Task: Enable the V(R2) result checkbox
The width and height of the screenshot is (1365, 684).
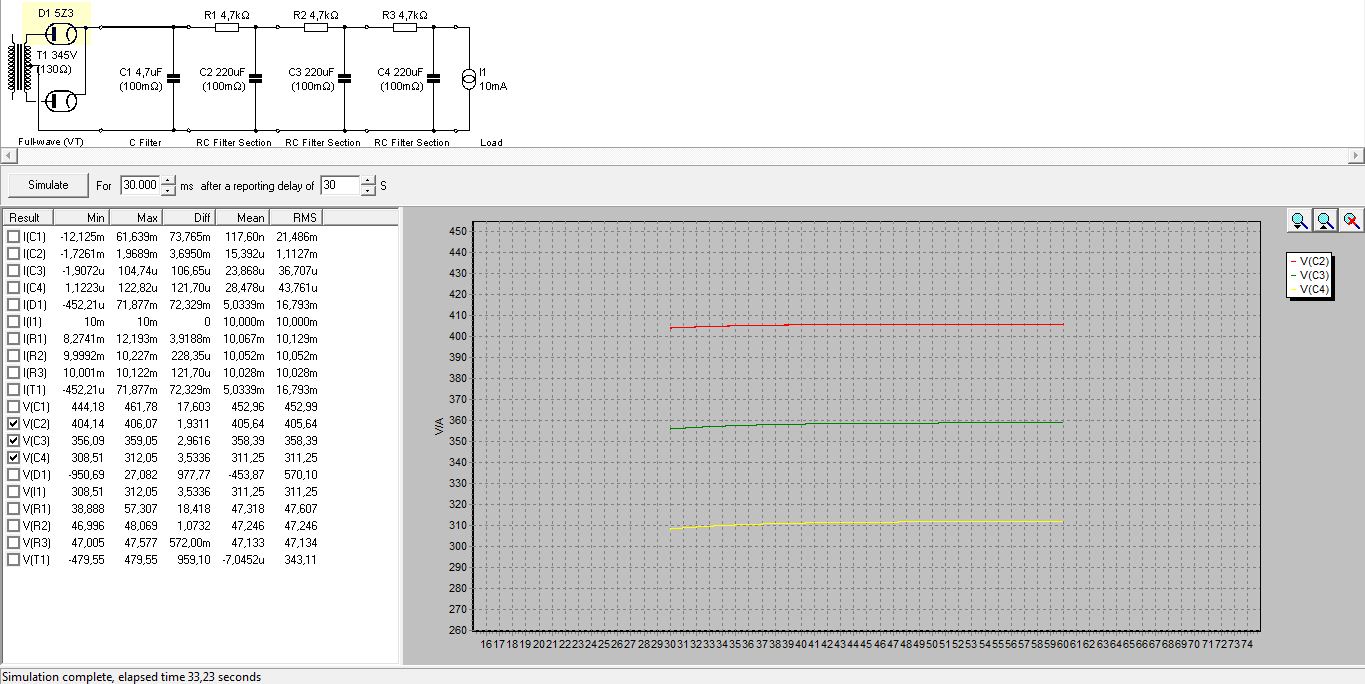Action: click(x=13, y=525)
